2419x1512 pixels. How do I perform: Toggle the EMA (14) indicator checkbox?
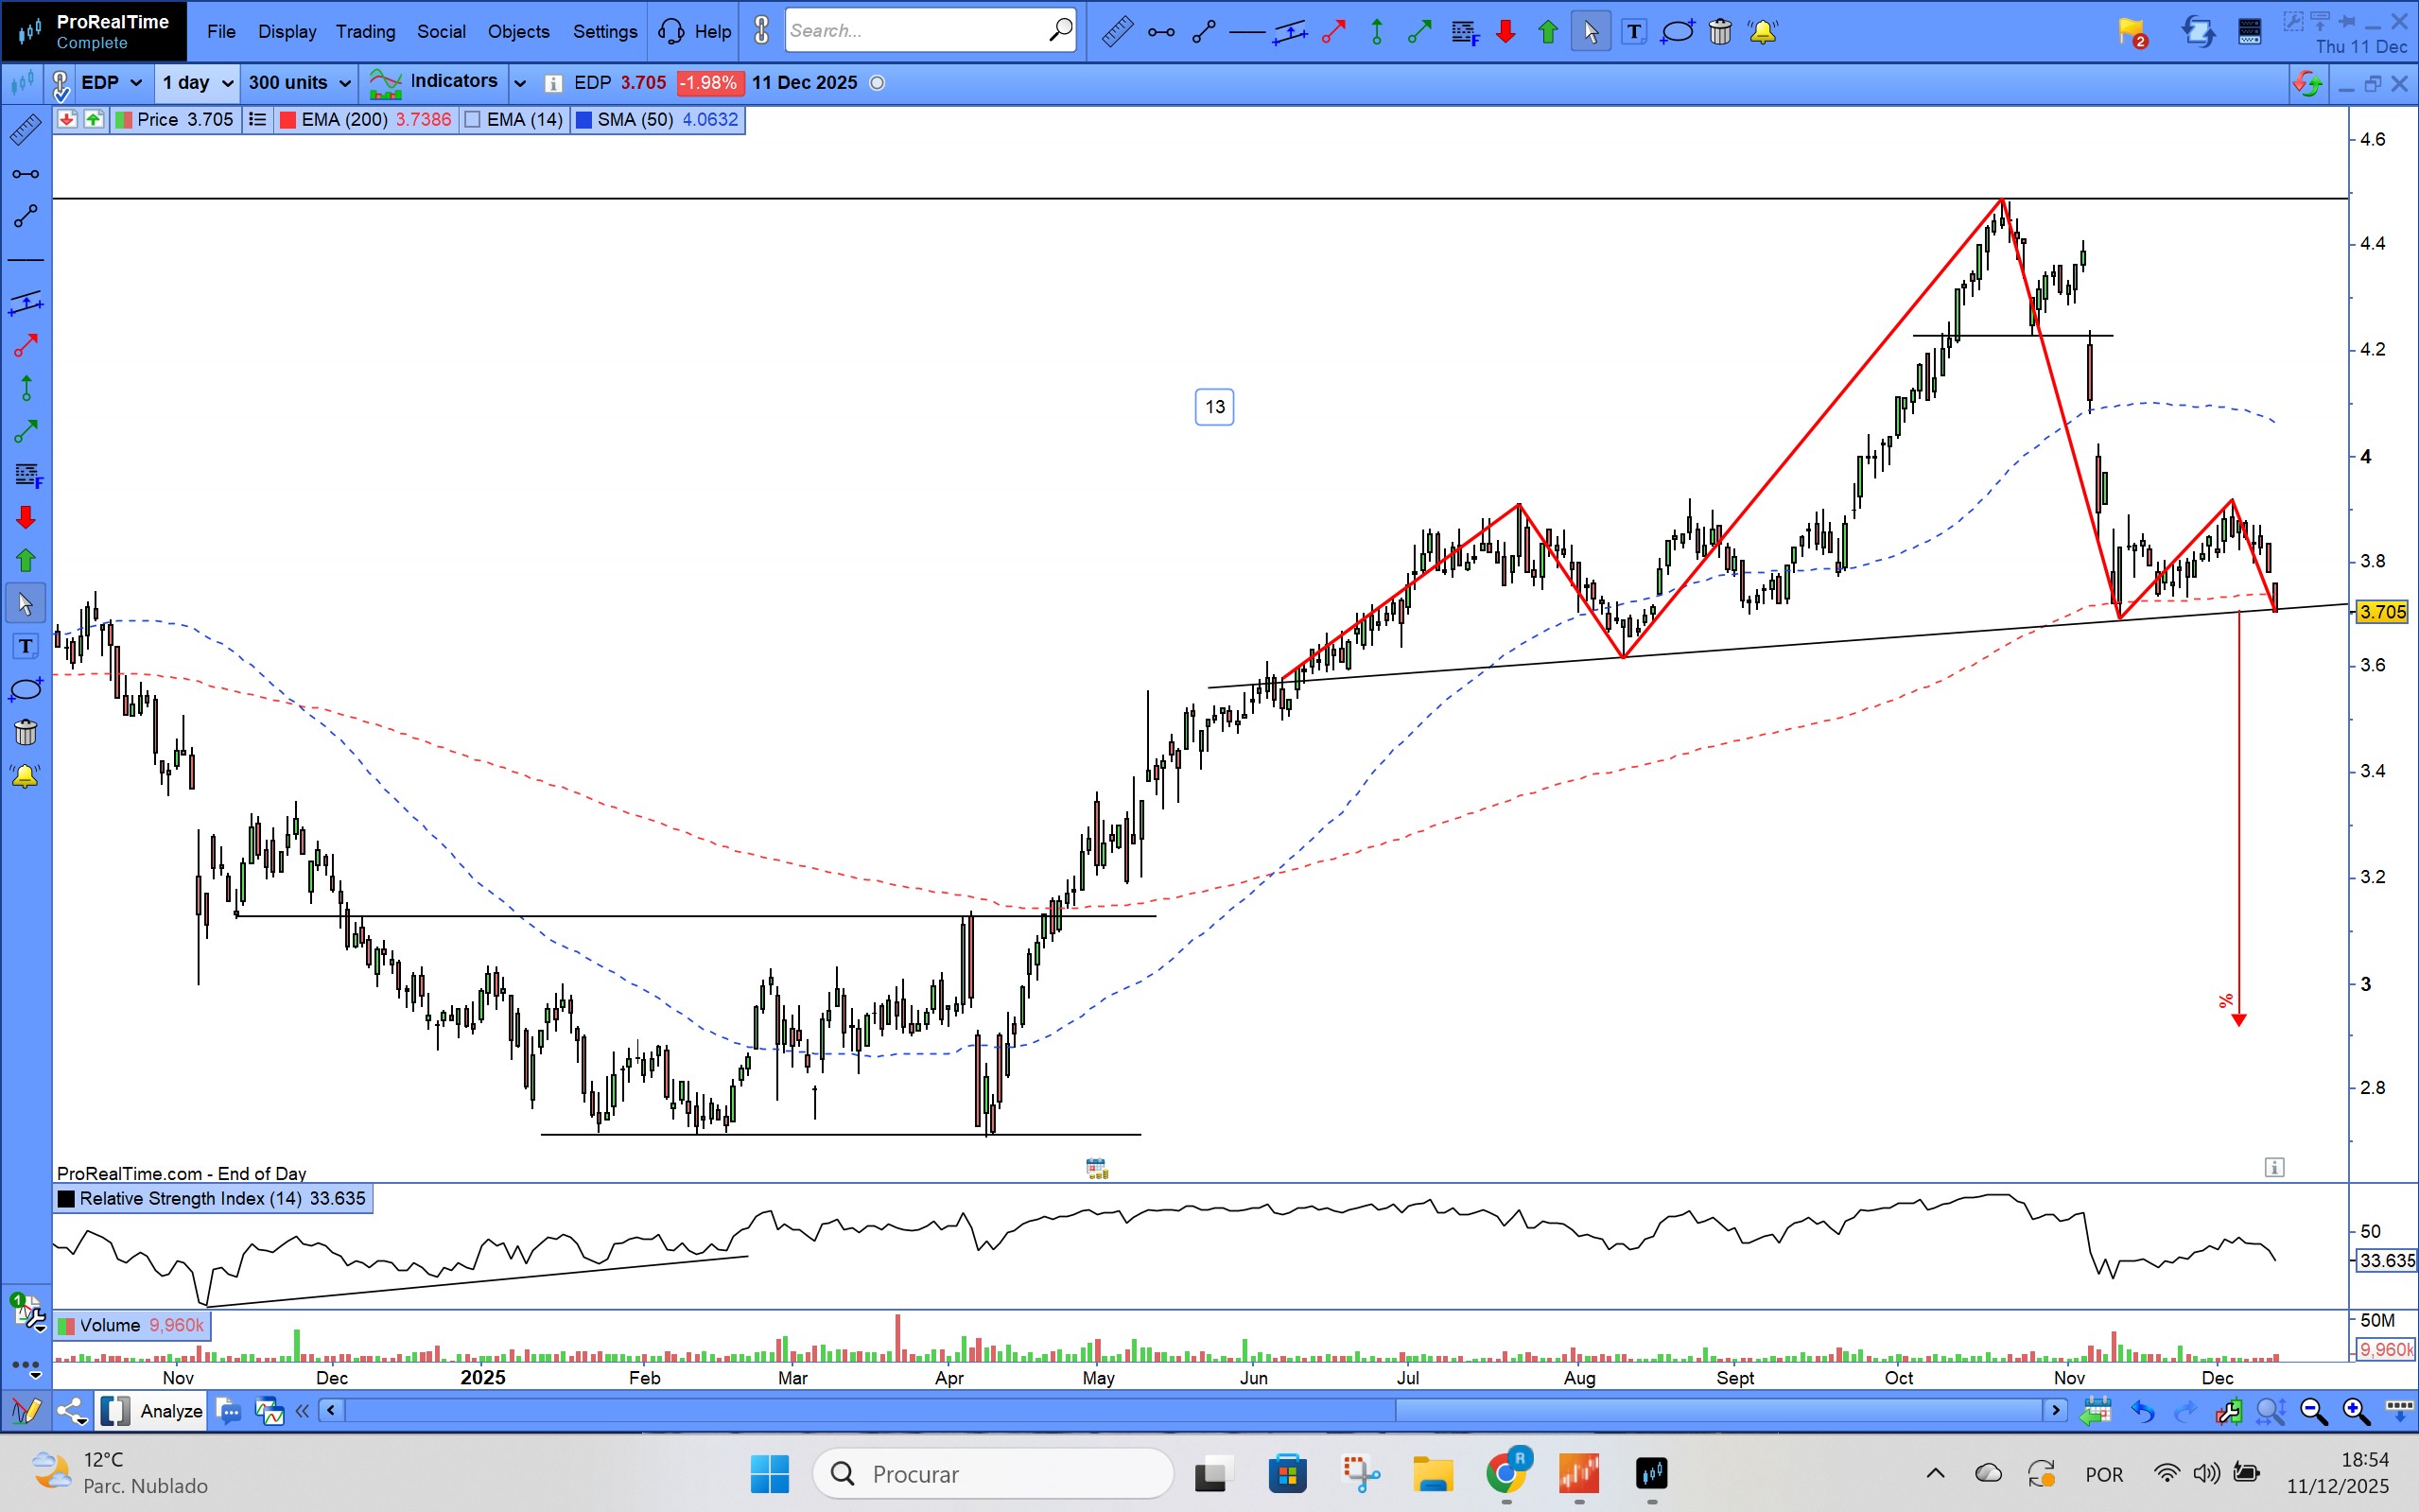[x=474, y=120]
